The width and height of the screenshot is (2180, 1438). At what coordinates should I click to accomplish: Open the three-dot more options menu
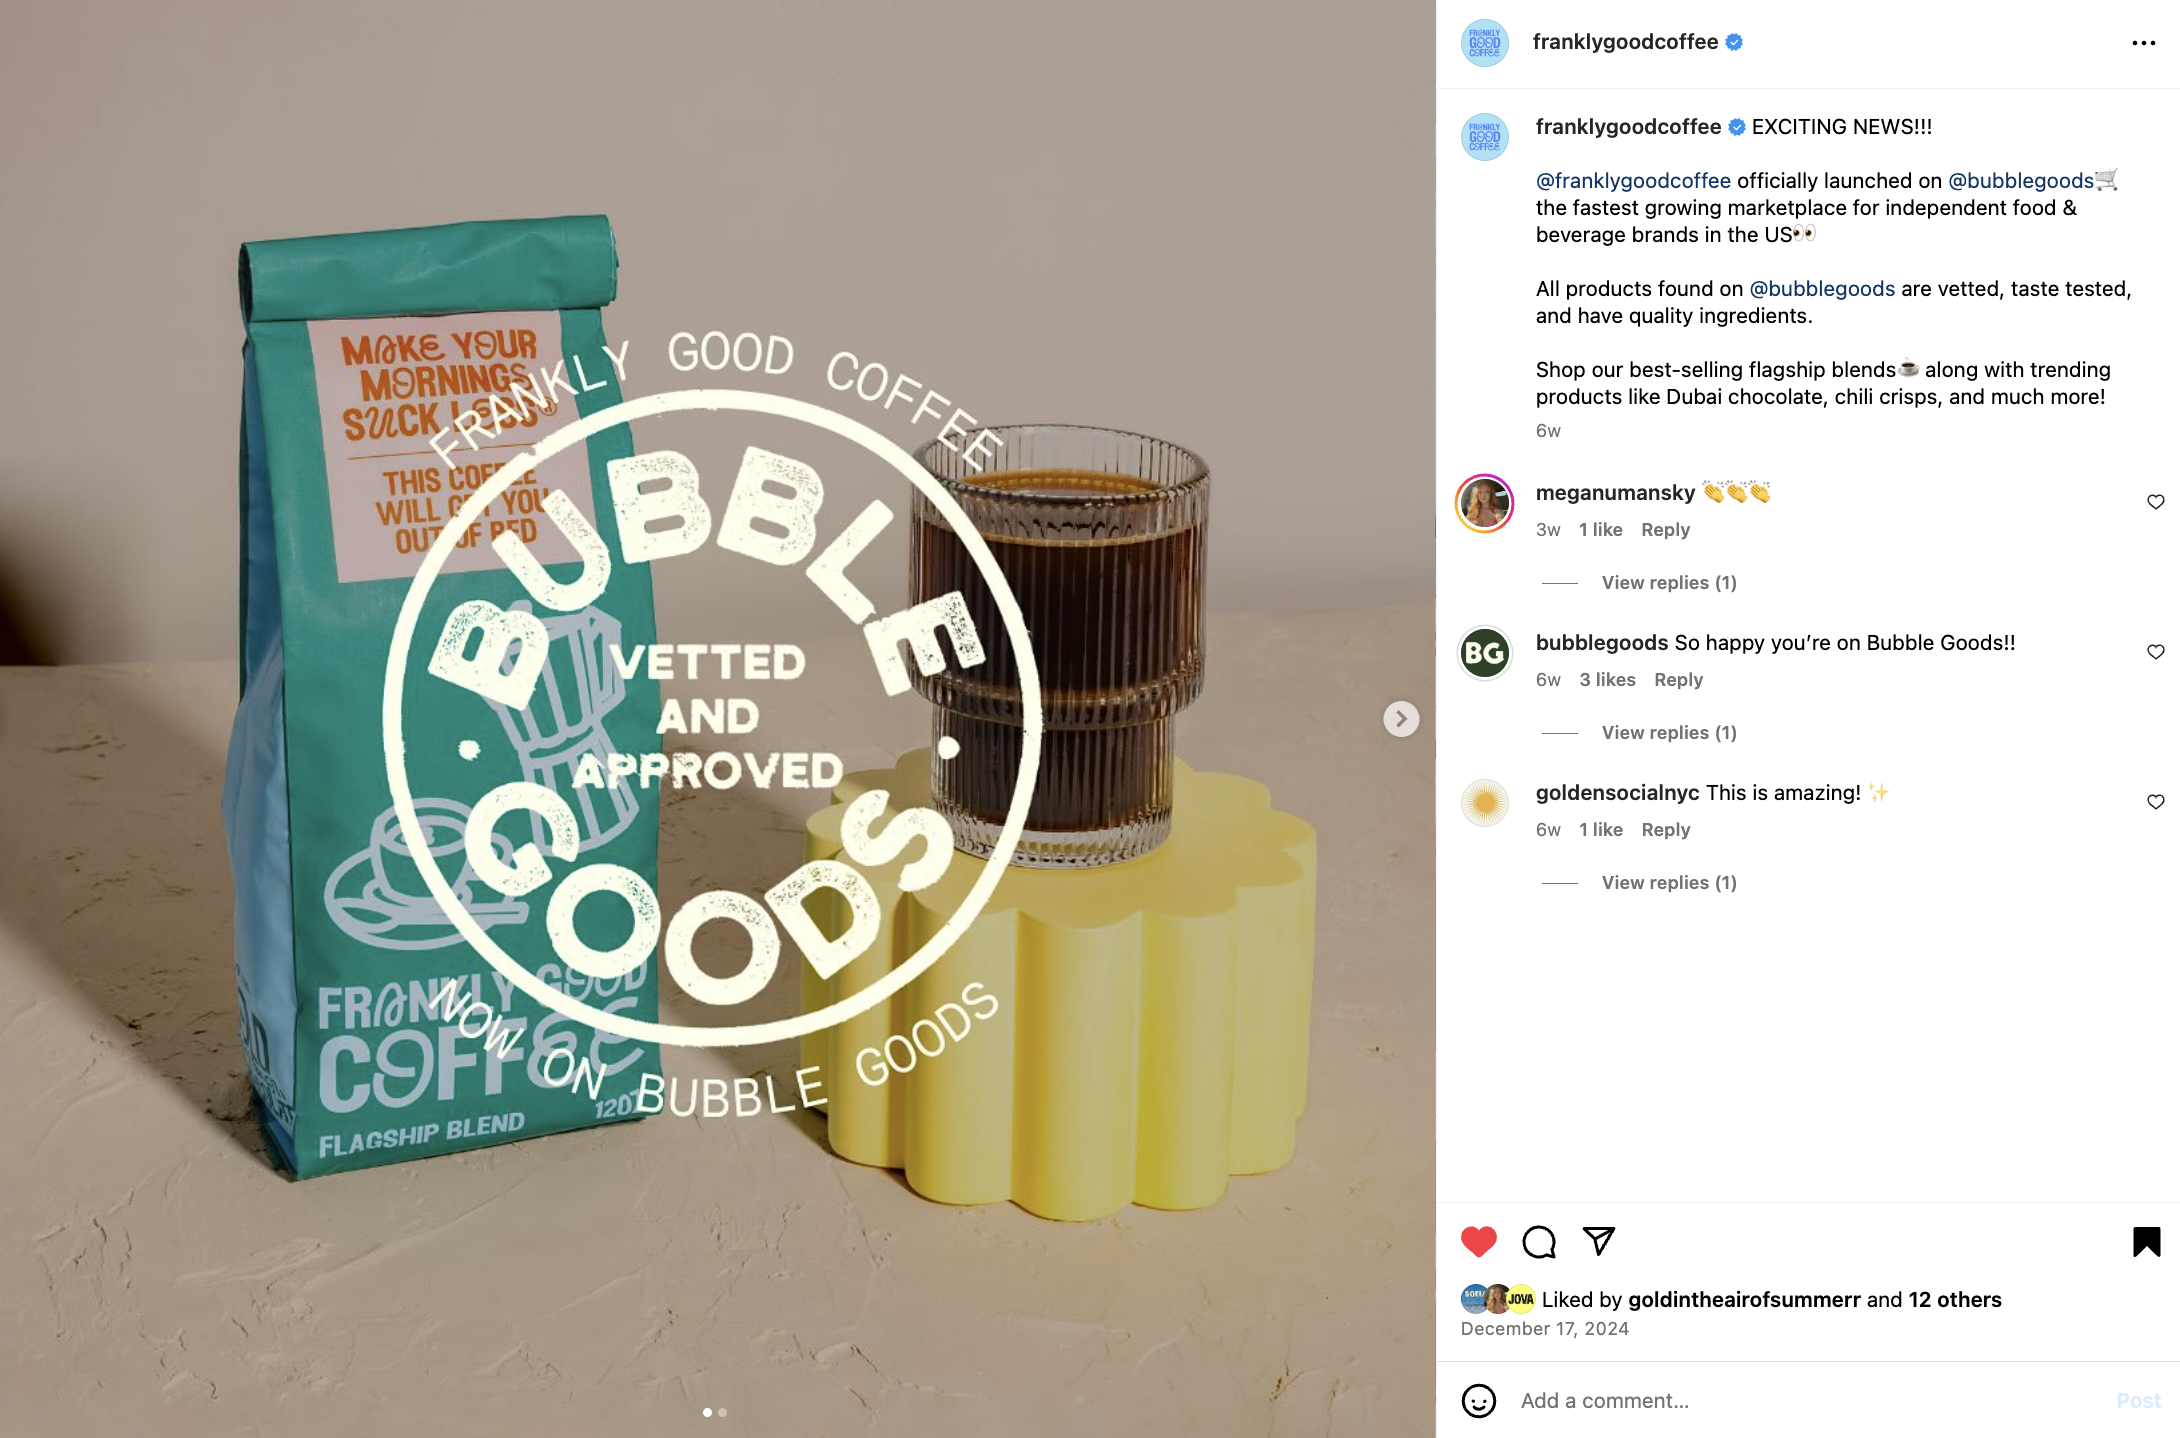click(2143, 43)
